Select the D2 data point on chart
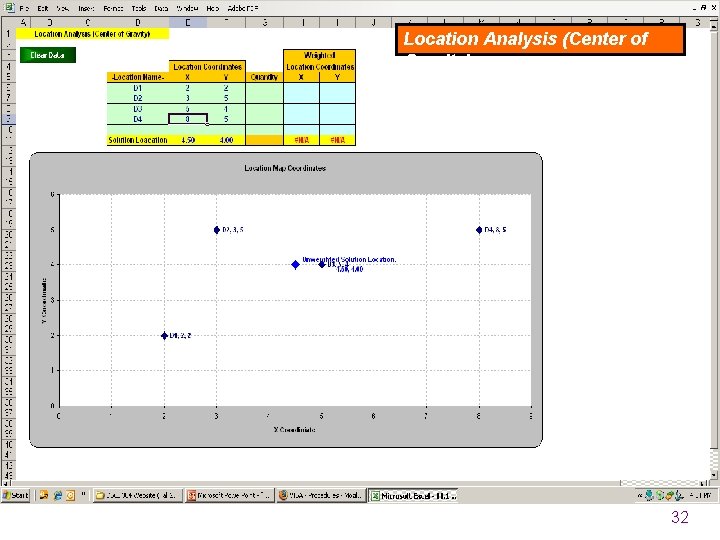The width and height of the screenshot is (720, 540). (x=217, y=230)
